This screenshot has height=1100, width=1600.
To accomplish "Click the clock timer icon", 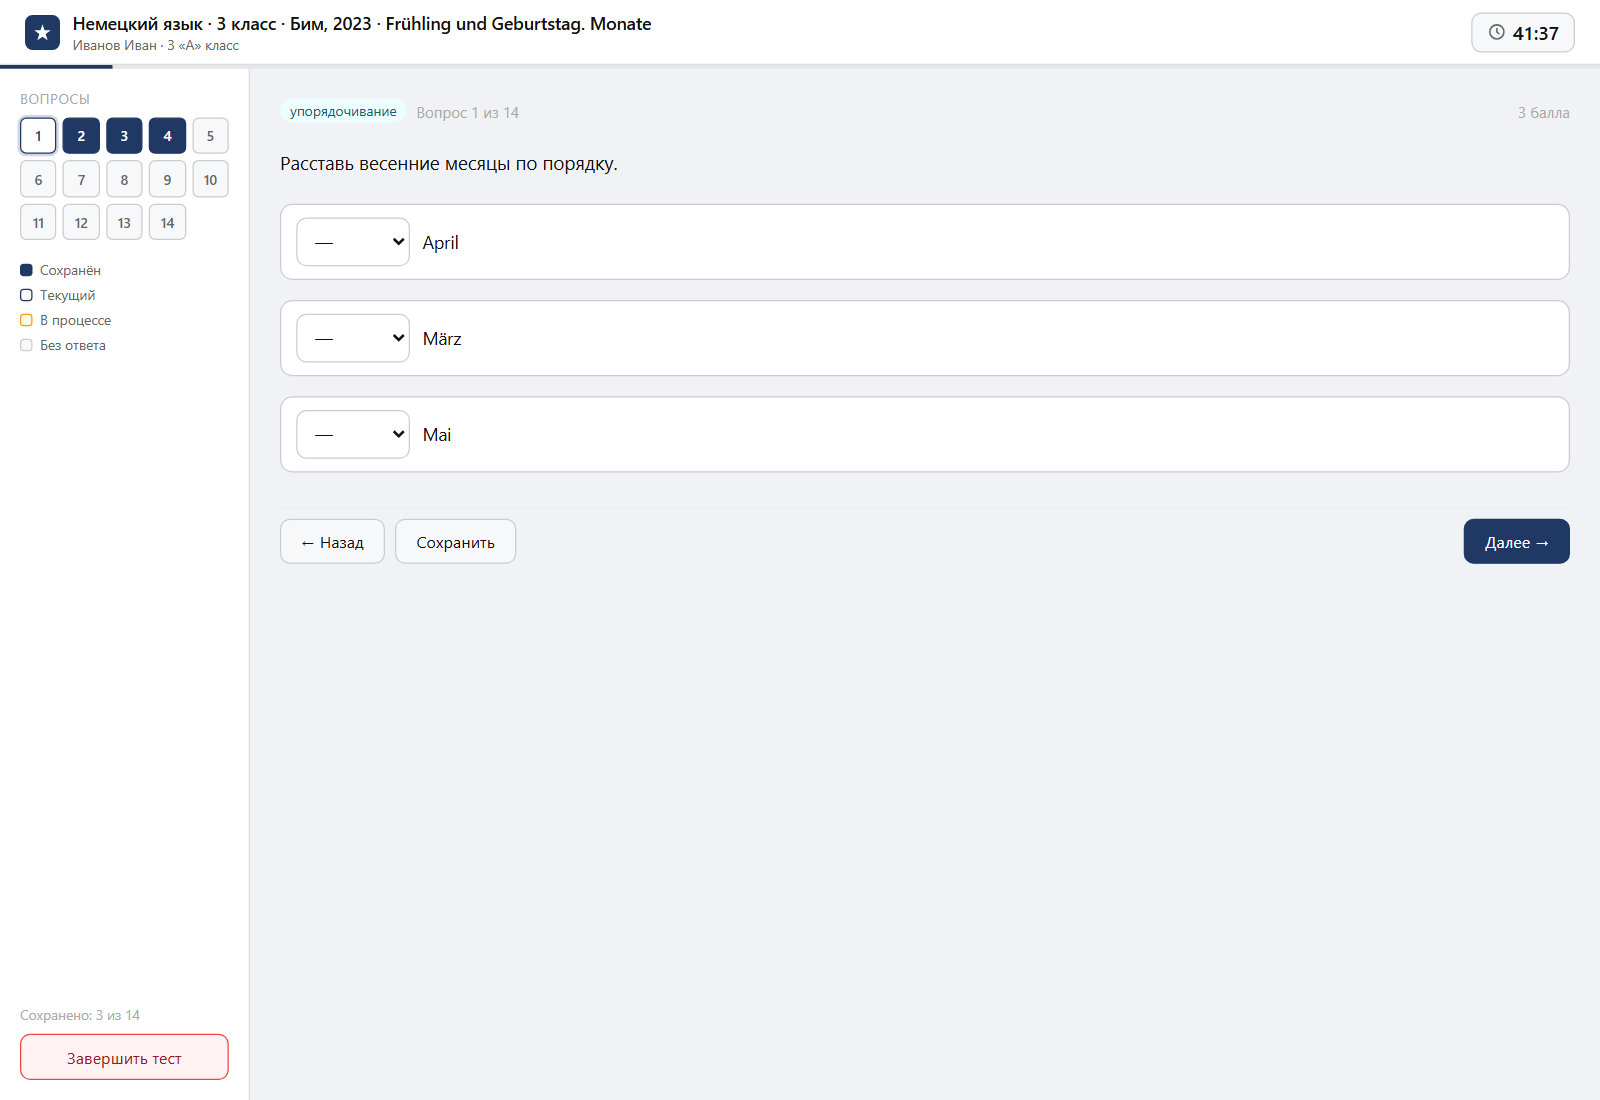I will tap(1497, 32).
